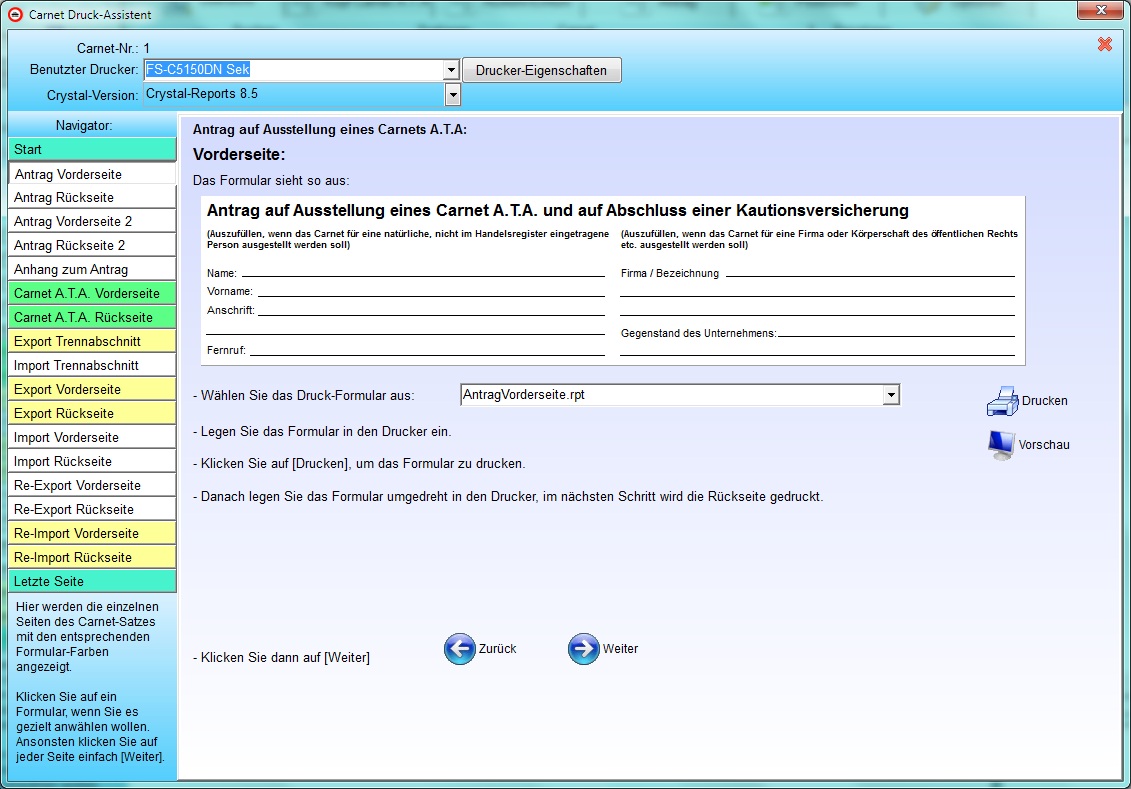Click the Antrag form preview image
The width and height of the screenshot is (1131, 789).
point(612,281)
